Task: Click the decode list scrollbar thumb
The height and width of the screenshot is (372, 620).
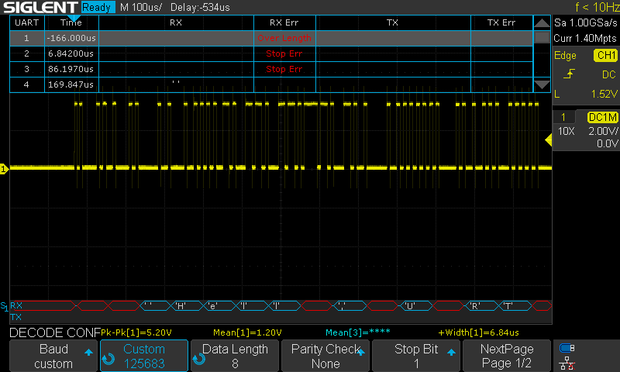Action: click(x=542, y=38)
